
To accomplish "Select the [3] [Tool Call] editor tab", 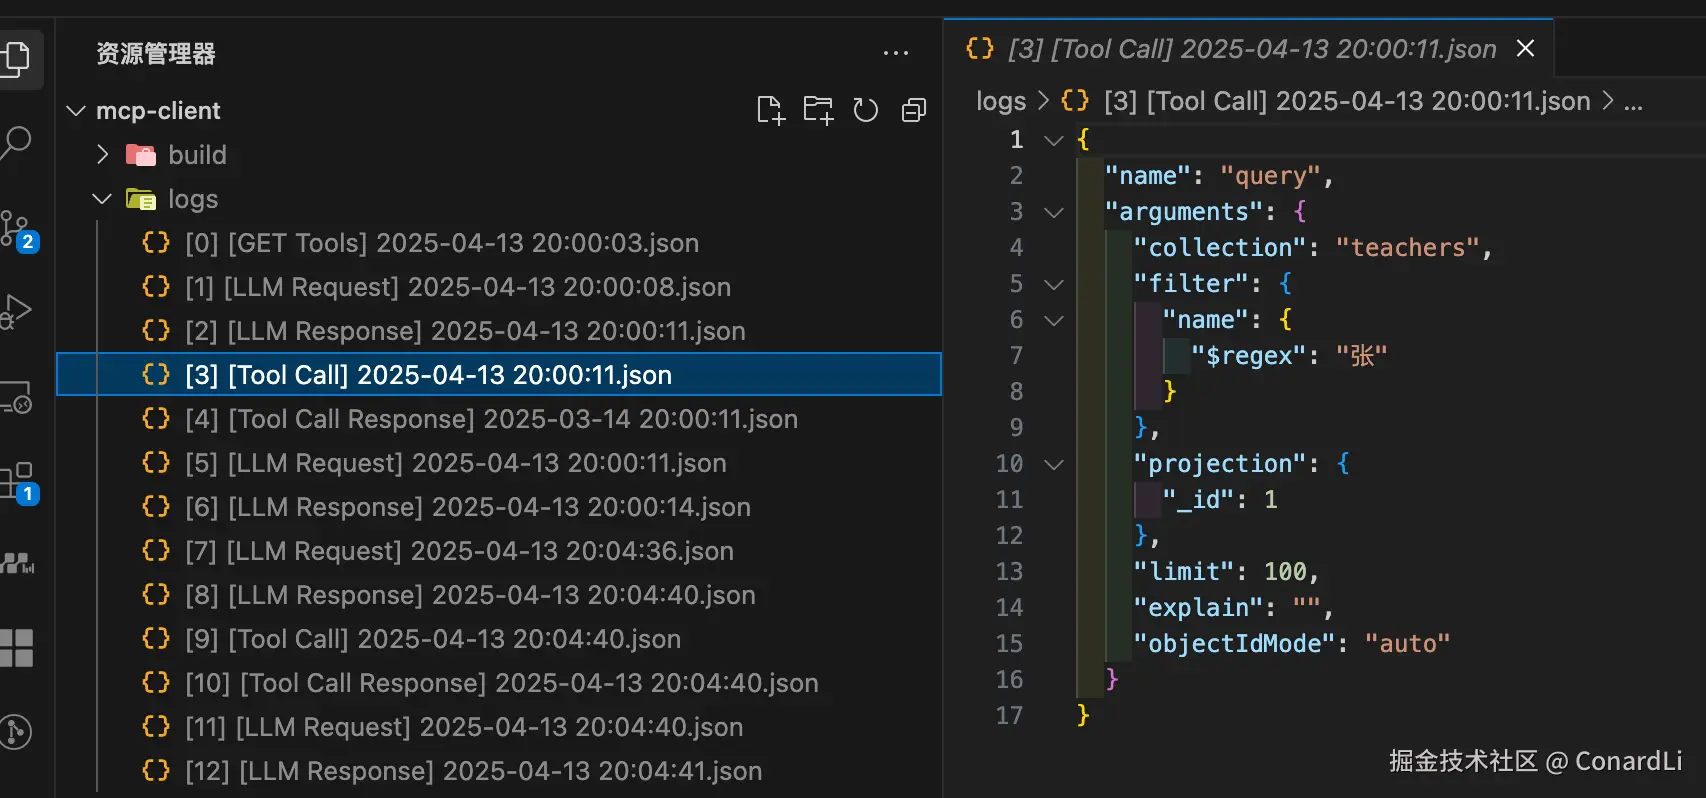I will tap(1250, 49).
